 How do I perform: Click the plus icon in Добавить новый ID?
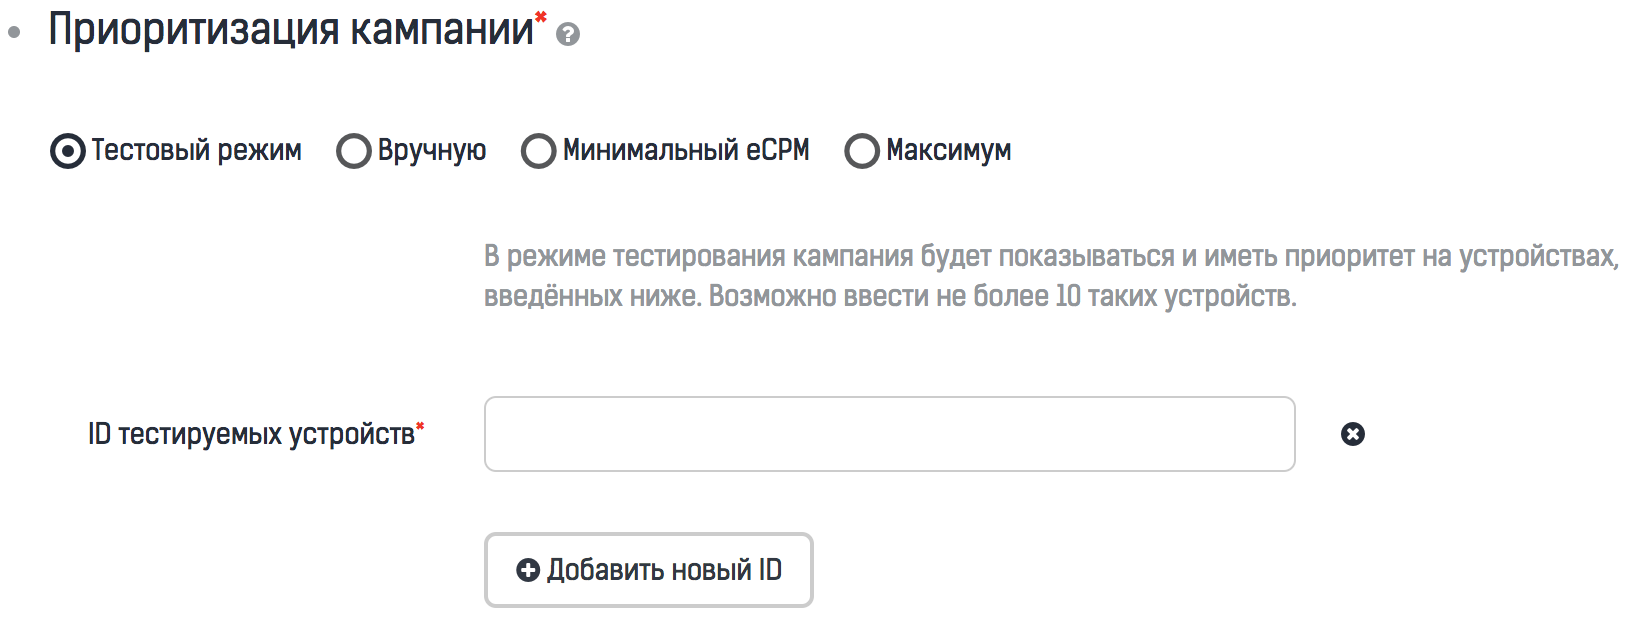tap(528, 570)
